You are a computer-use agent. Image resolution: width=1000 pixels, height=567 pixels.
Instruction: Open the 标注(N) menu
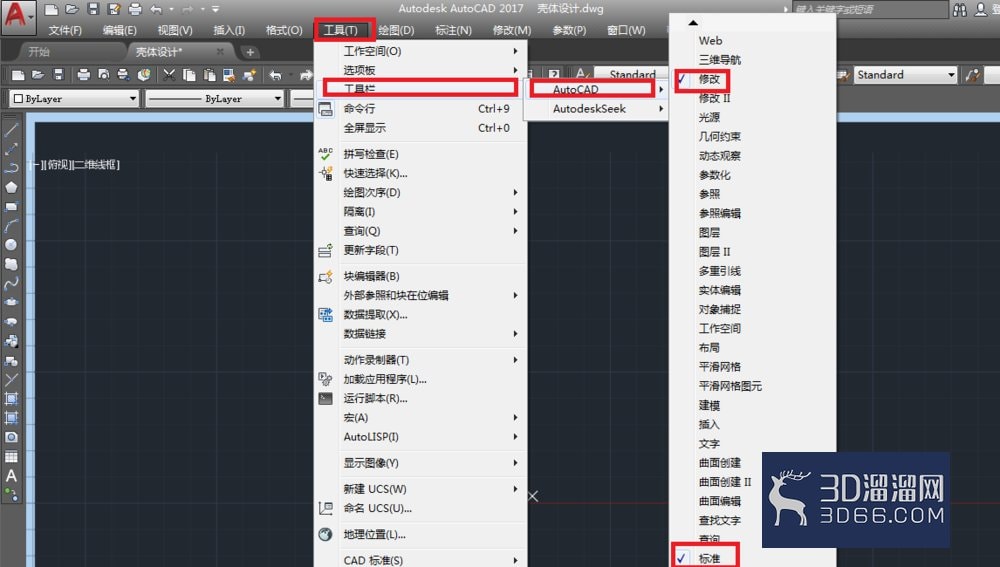coord(453,30)
